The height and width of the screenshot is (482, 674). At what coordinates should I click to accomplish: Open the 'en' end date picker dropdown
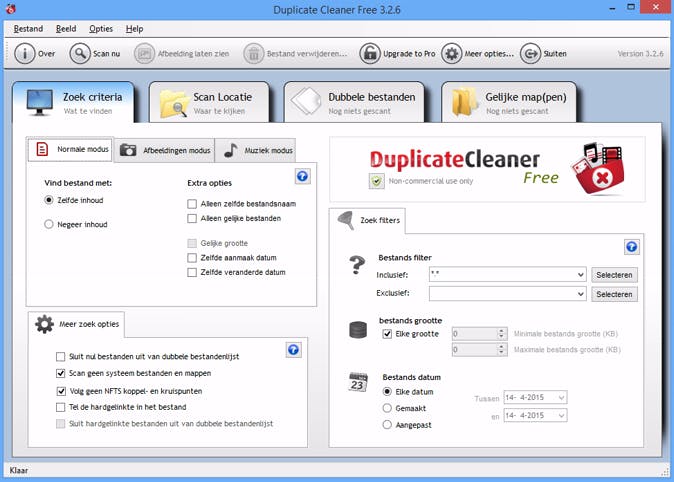[561, 416]
